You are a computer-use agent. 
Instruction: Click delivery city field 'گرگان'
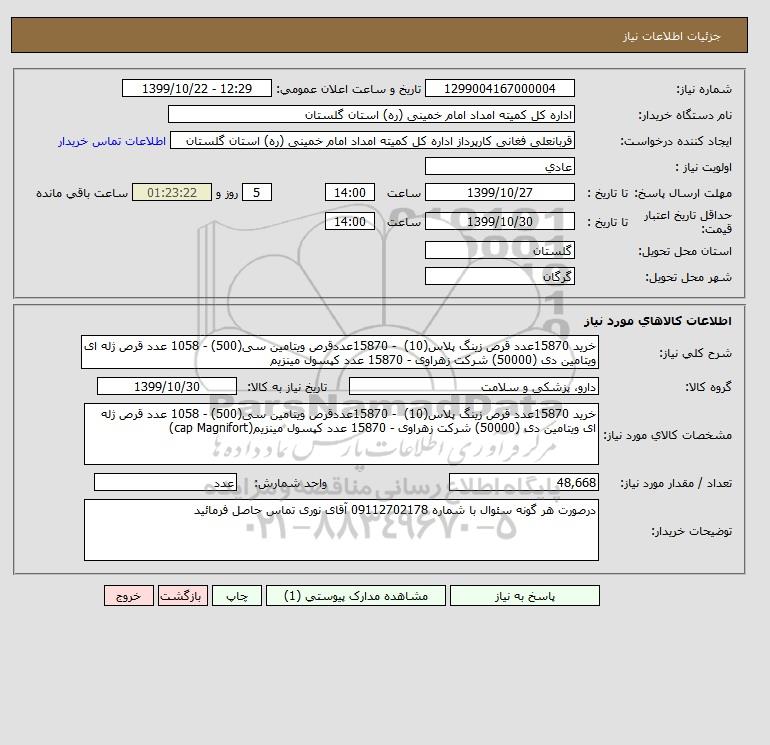(x=499, y=276)
